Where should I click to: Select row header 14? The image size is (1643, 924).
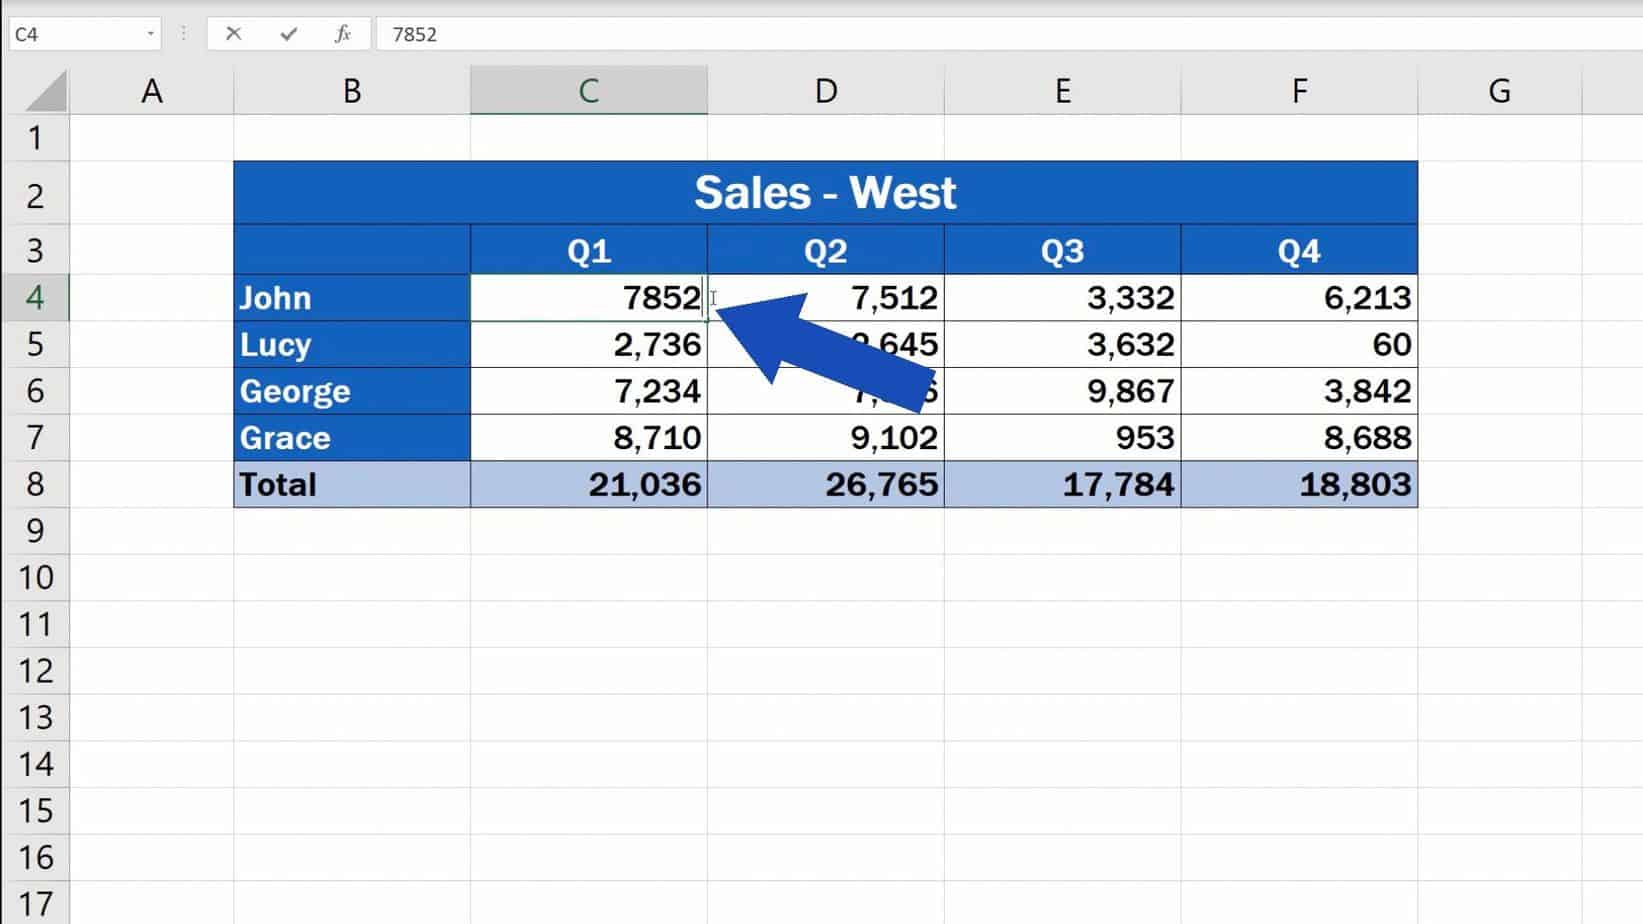[36, 764]
